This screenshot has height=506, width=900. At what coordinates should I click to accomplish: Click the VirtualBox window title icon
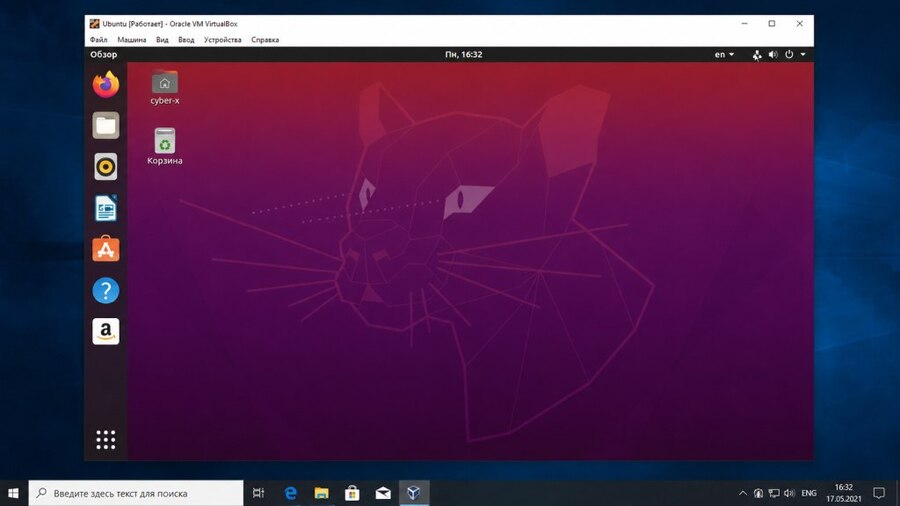click(94, 24)
